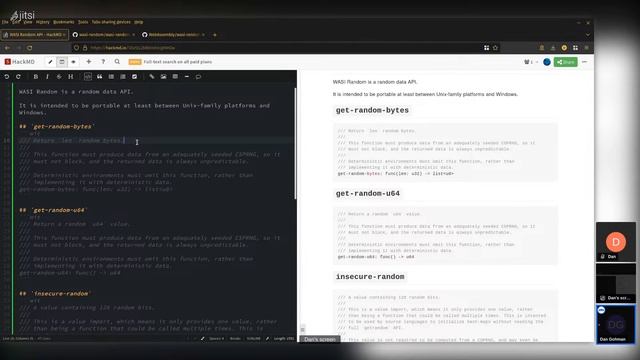The height and width of the screenshot is (360, 640).
Task: Open online users count dropdown
Action: (x=531, y=62)
